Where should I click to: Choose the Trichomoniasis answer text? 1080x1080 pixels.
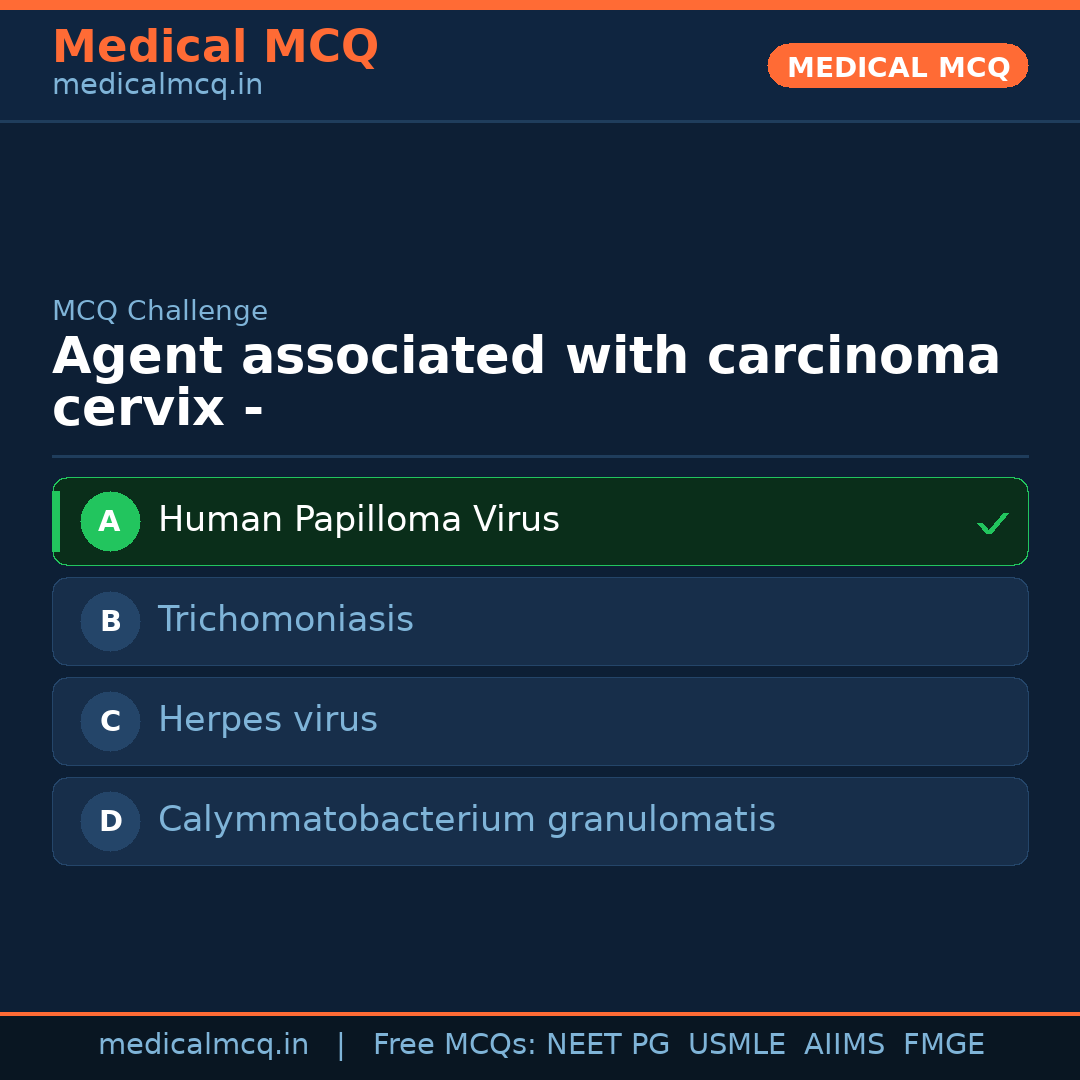pyautogui.click(x=285, y=620)
